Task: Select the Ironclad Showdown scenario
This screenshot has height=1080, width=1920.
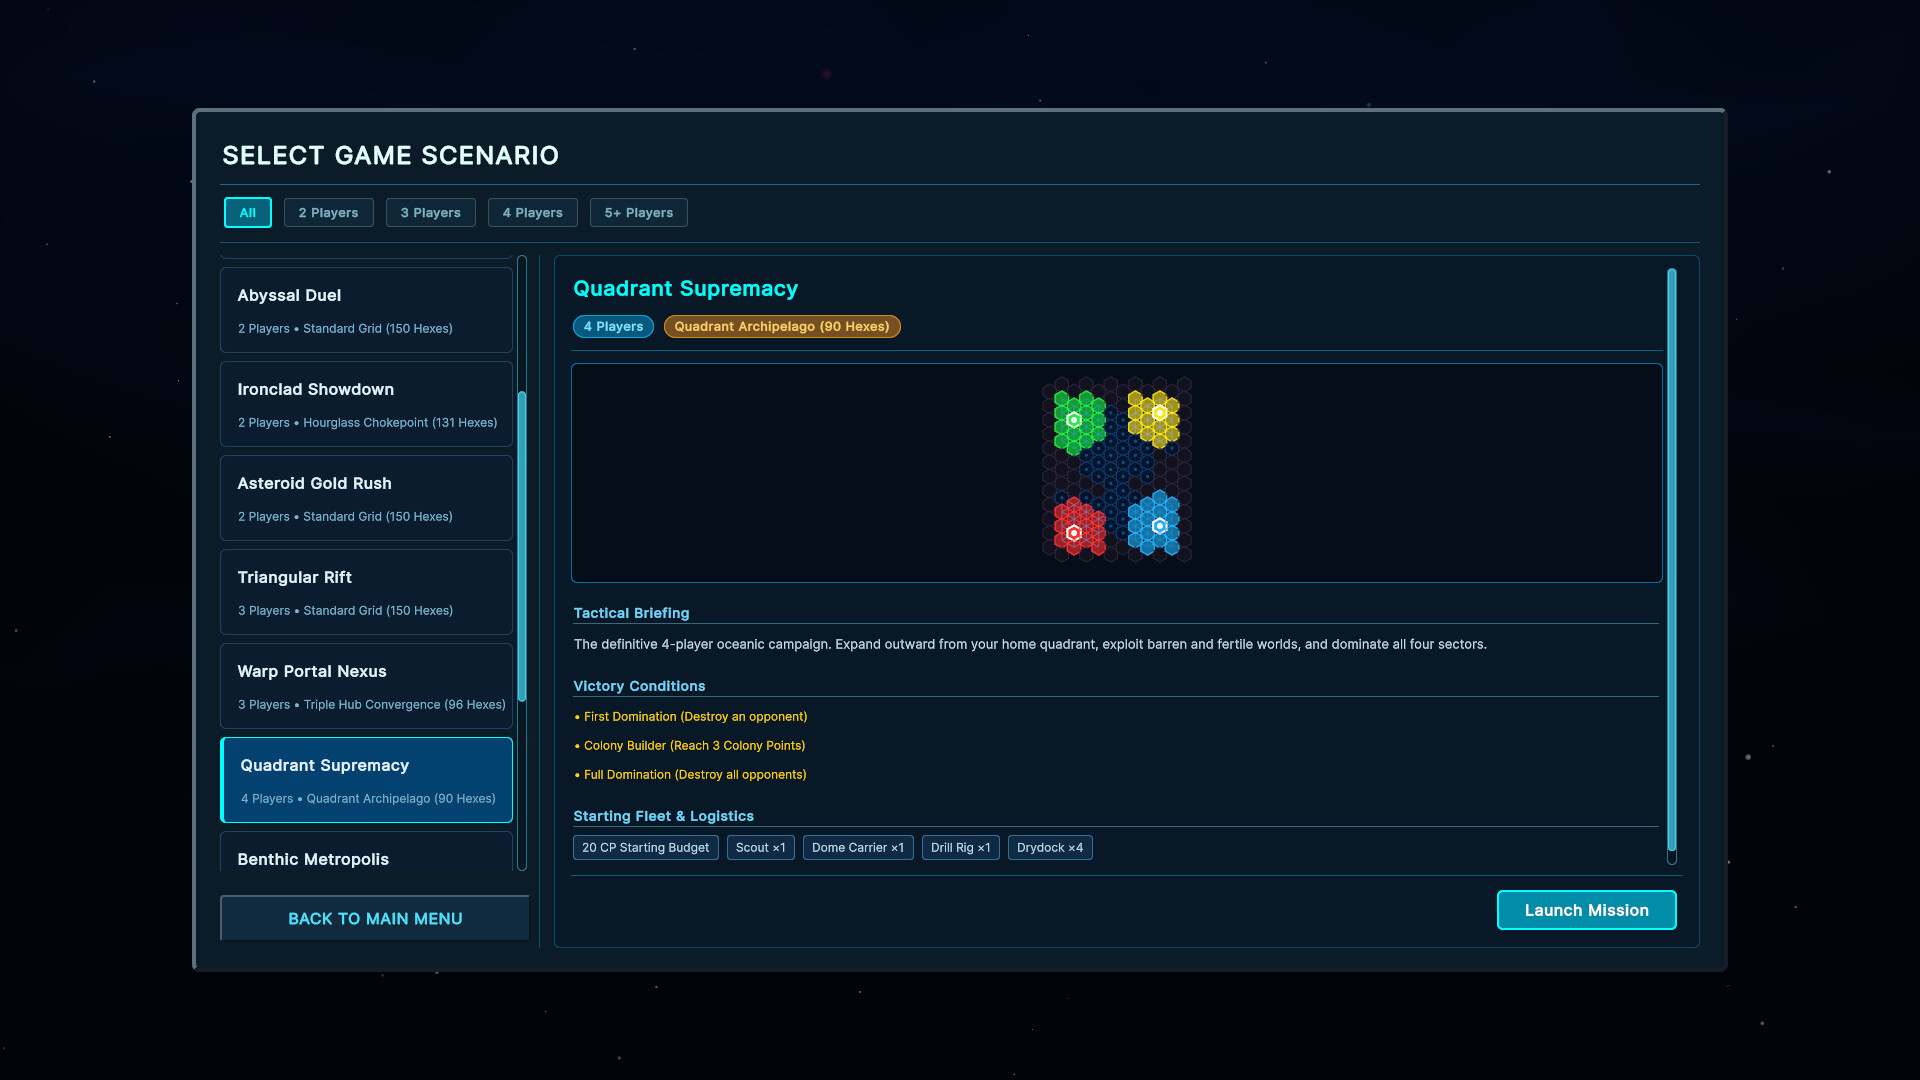Action: tap(366, 404)
